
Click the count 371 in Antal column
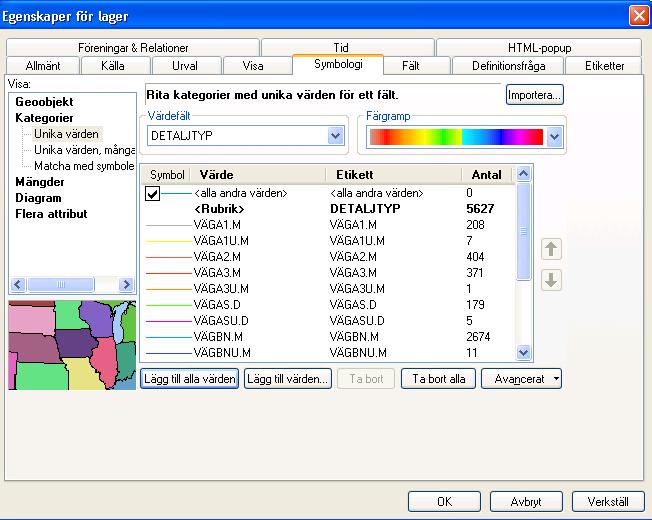pyautogui.click(x=475, y=273)
